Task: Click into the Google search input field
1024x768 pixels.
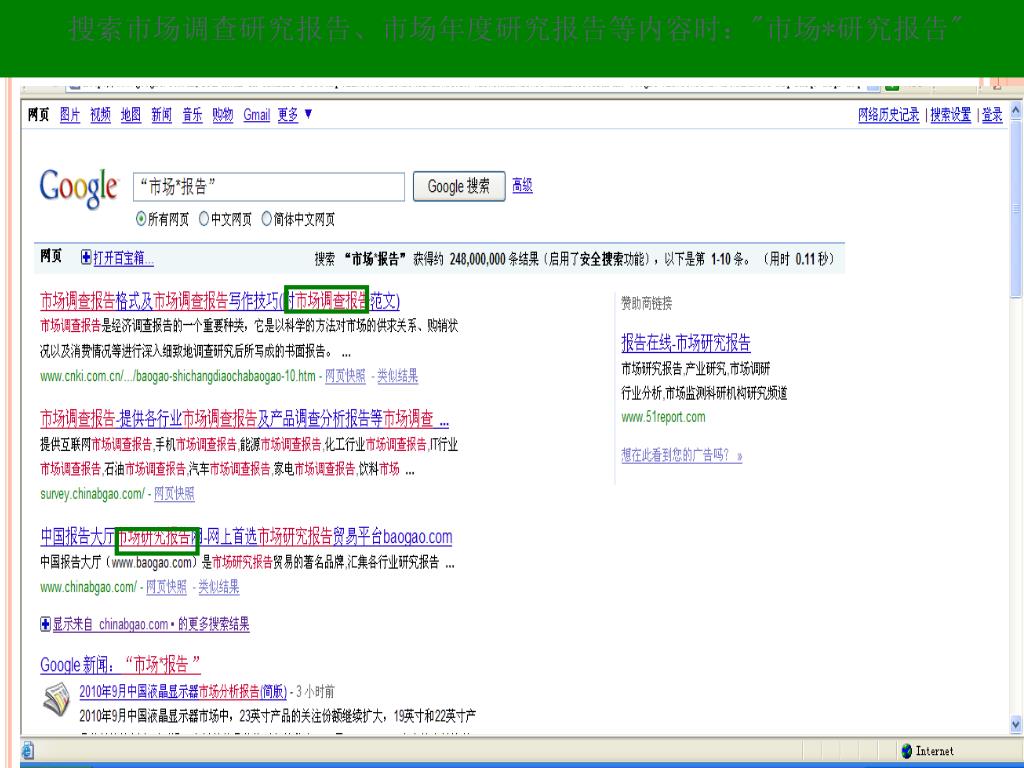Action: click(269, 187)
